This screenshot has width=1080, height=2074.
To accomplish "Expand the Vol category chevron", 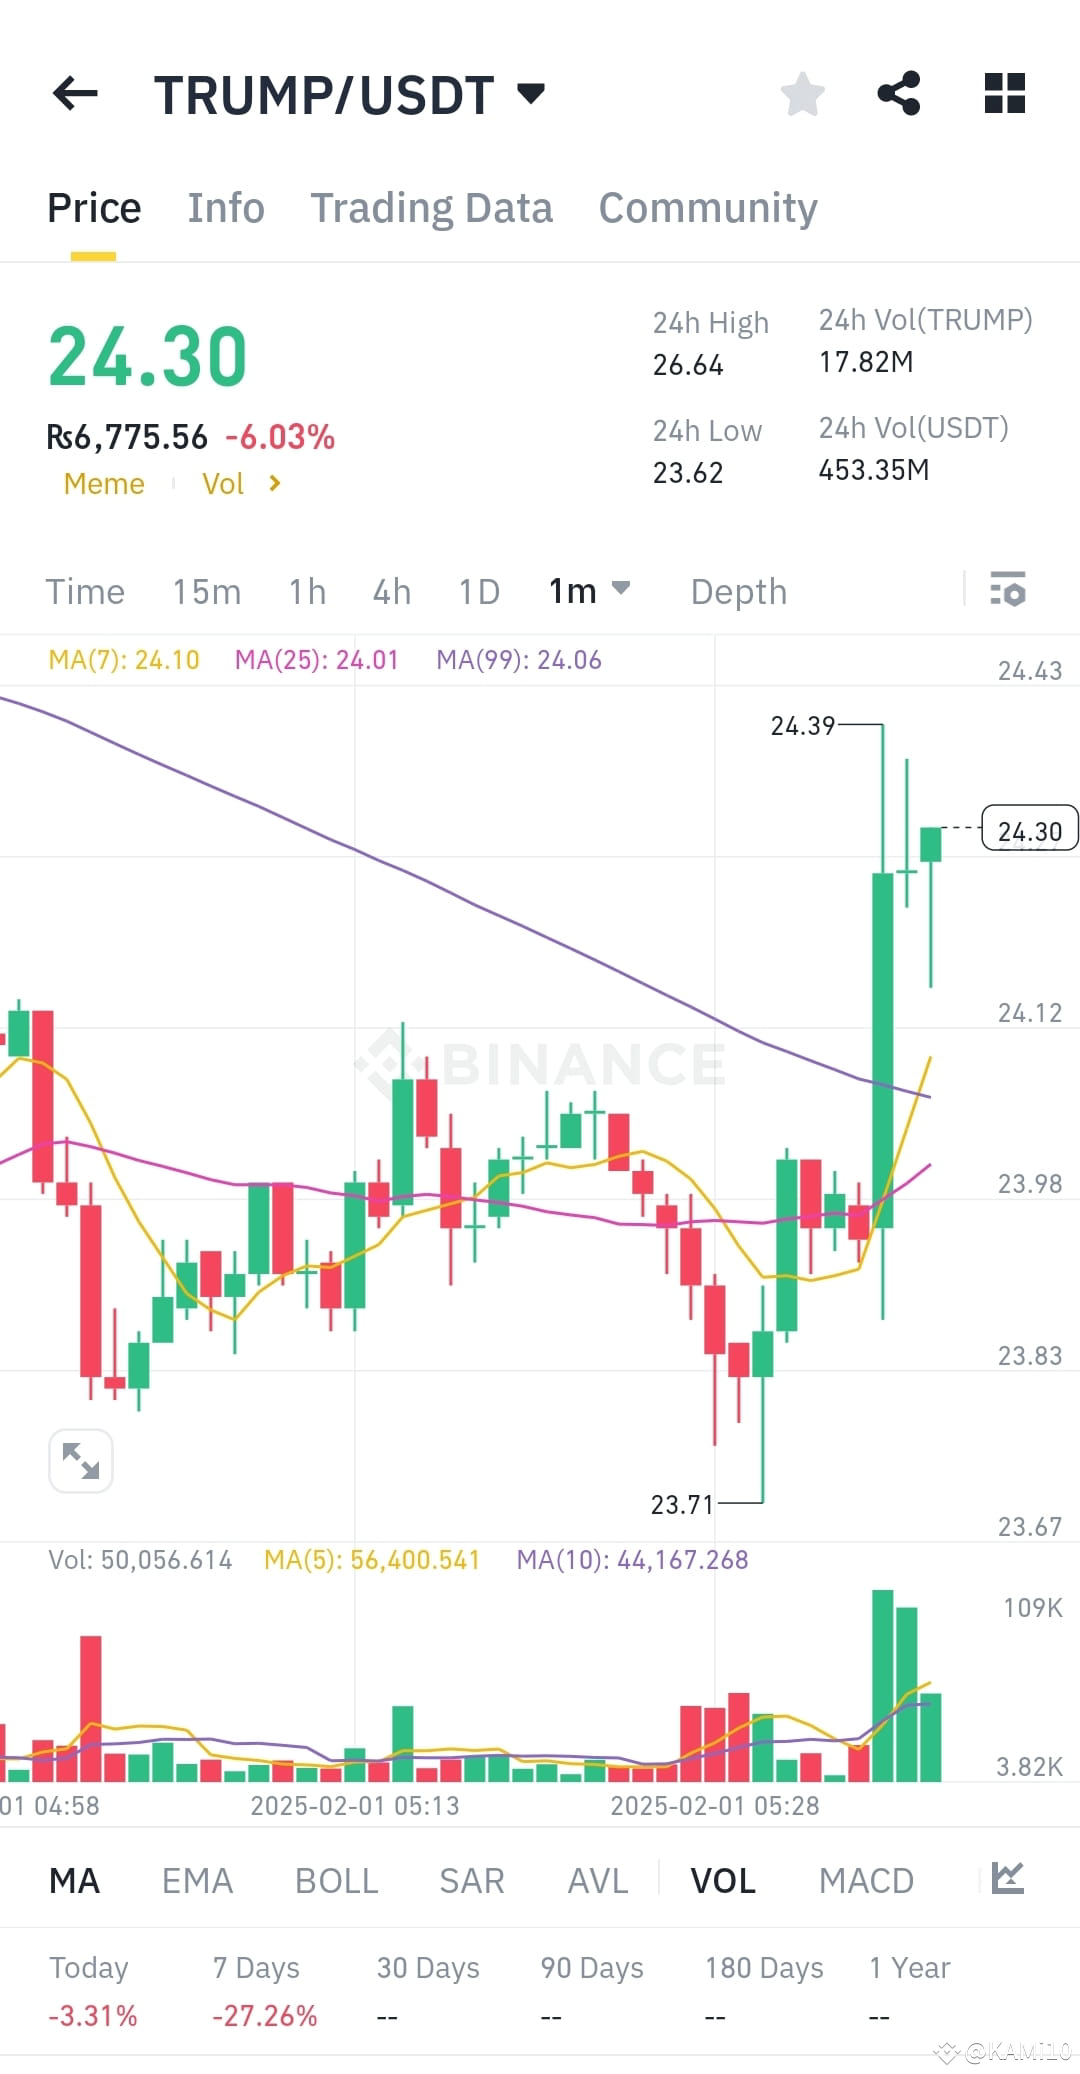I will point(273,483).
